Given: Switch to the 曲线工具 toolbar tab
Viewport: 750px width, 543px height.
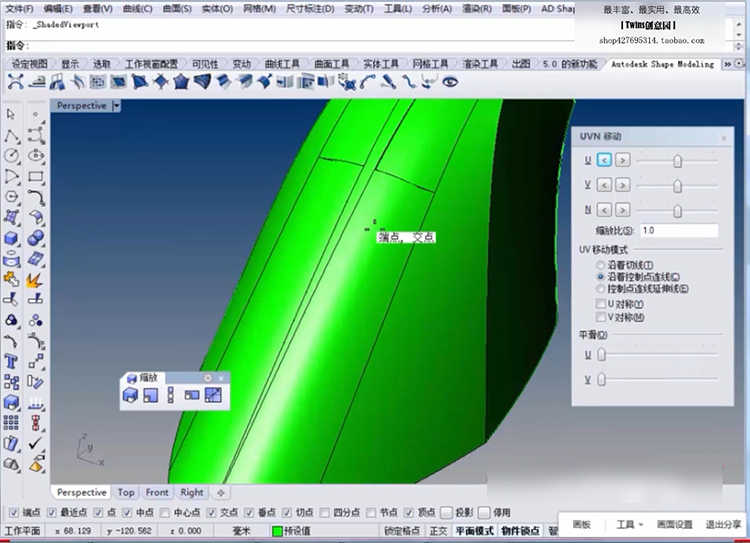Looking at the screenshot, I should pos(282,64).
